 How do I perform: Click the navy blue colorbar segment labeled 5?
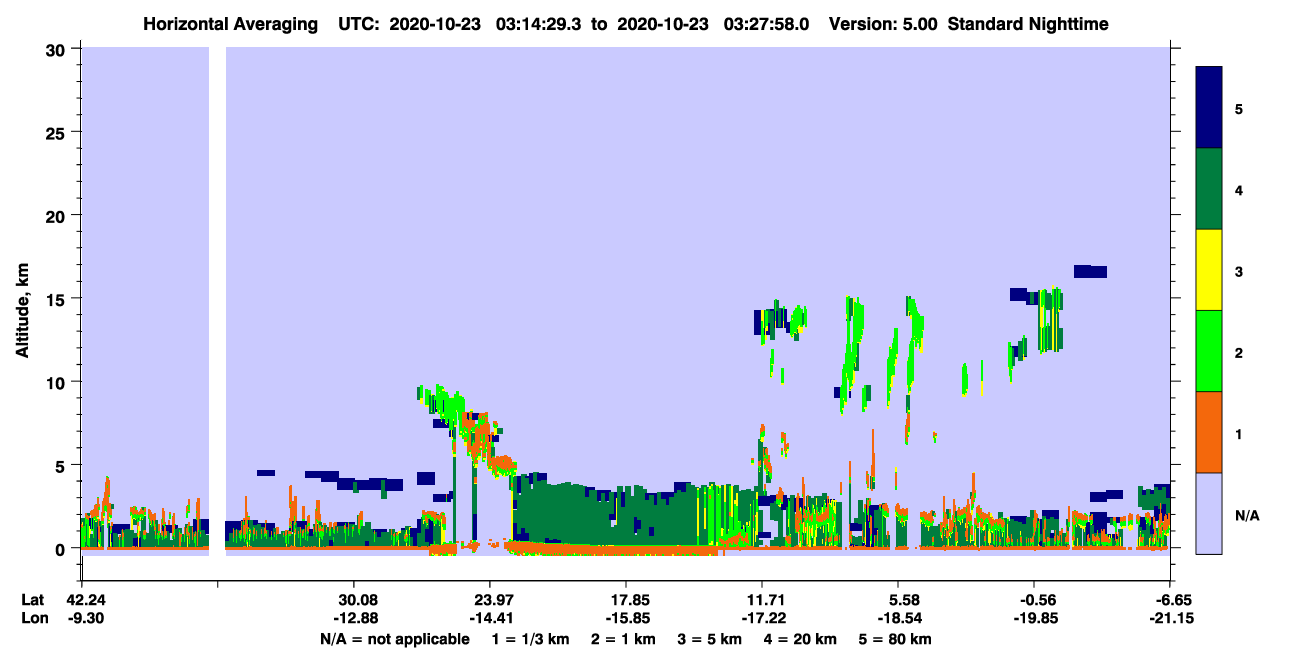tap(1209, 108)
